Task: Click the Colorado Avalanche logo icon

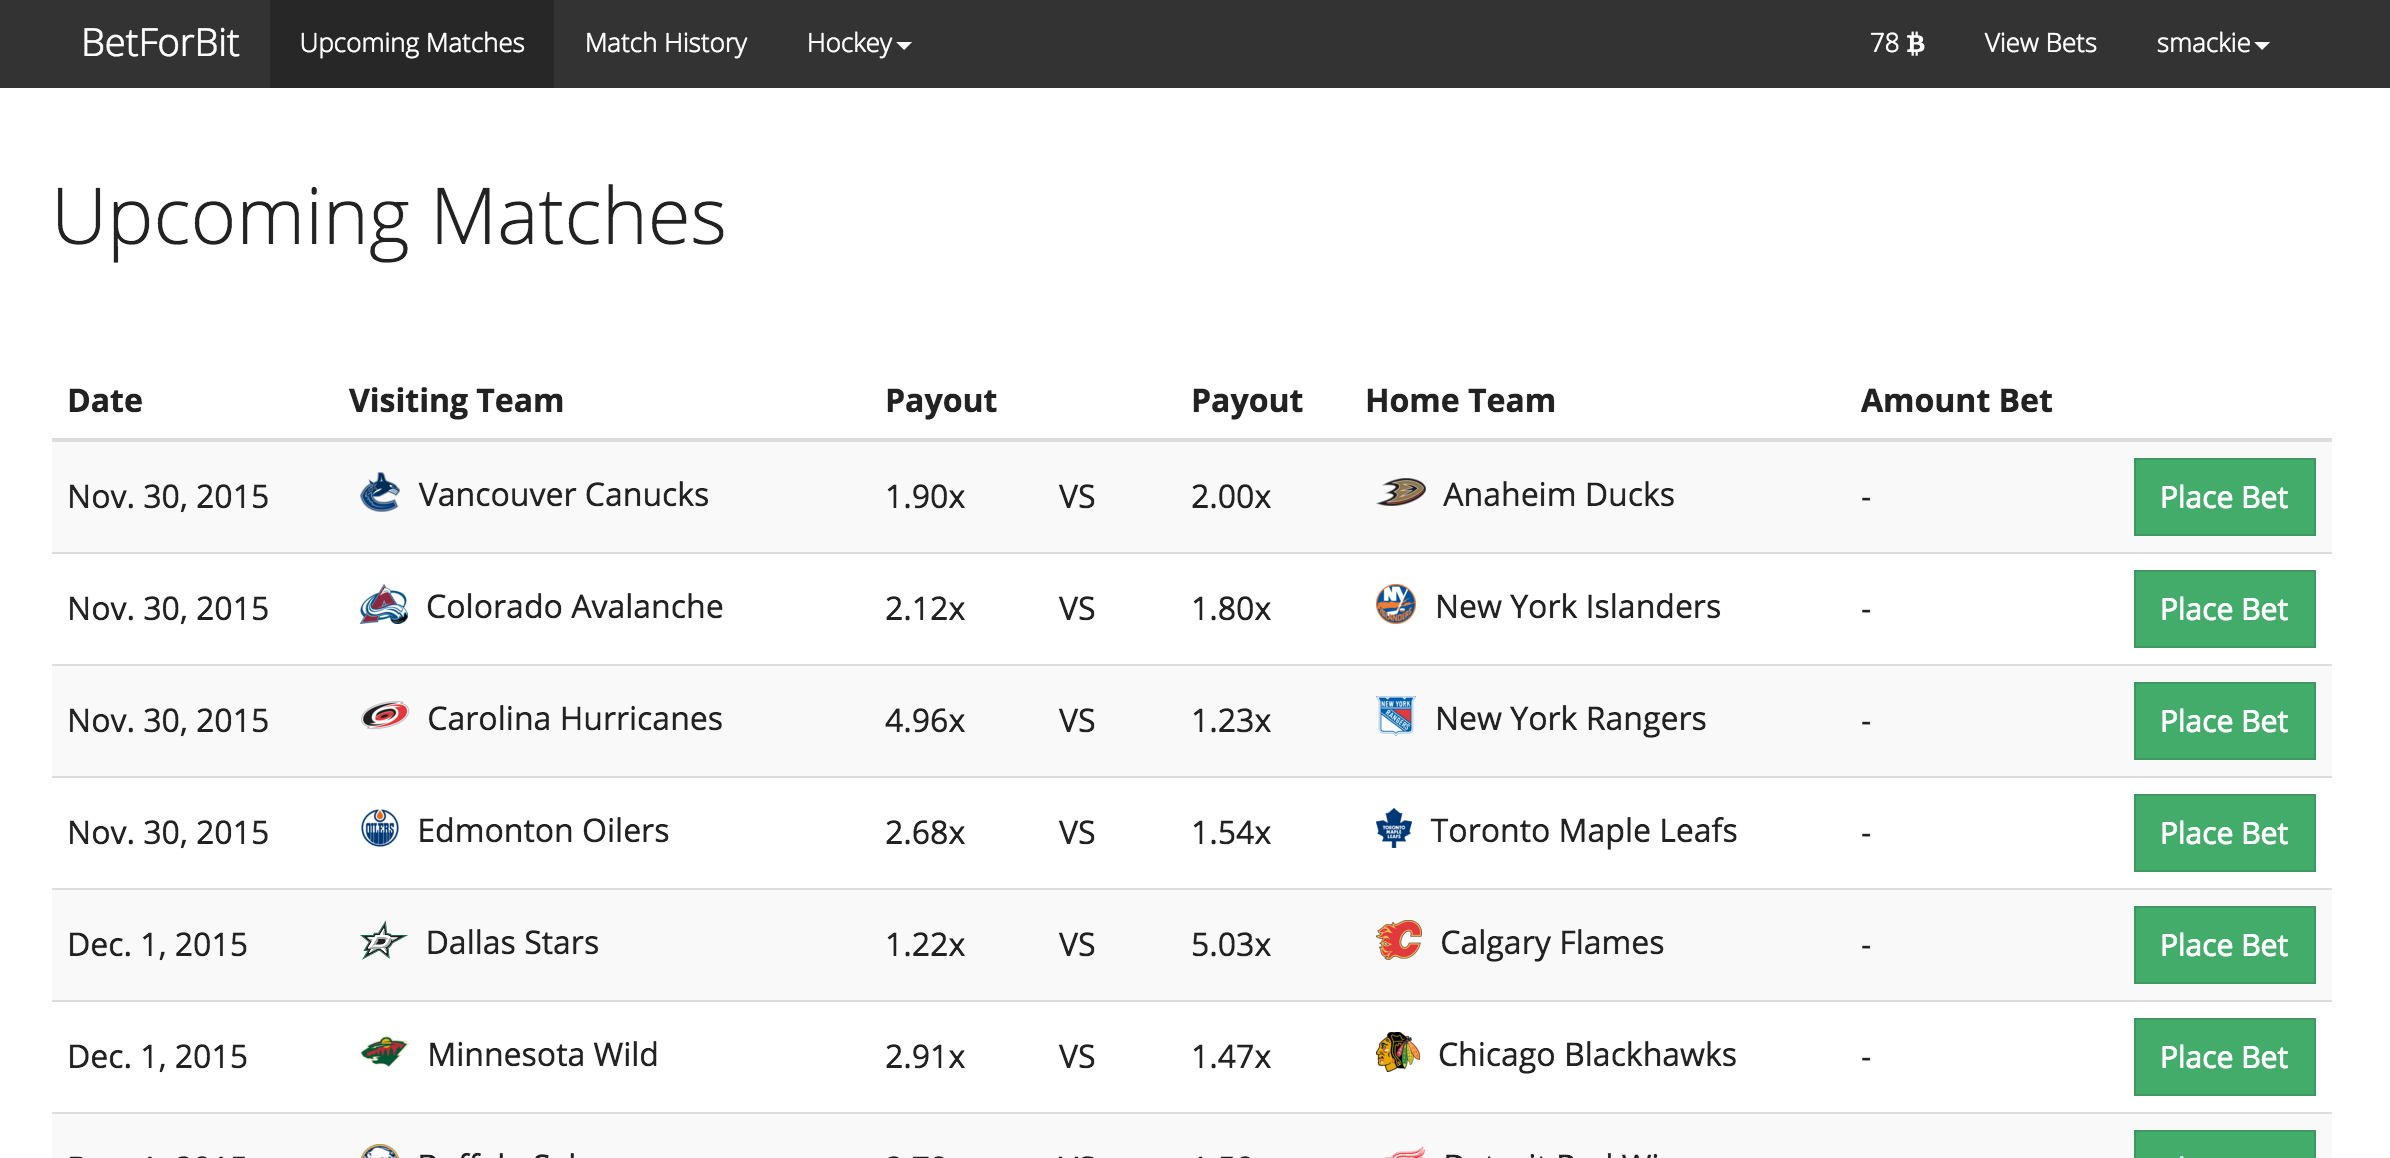Action: (x=384, y=606)
